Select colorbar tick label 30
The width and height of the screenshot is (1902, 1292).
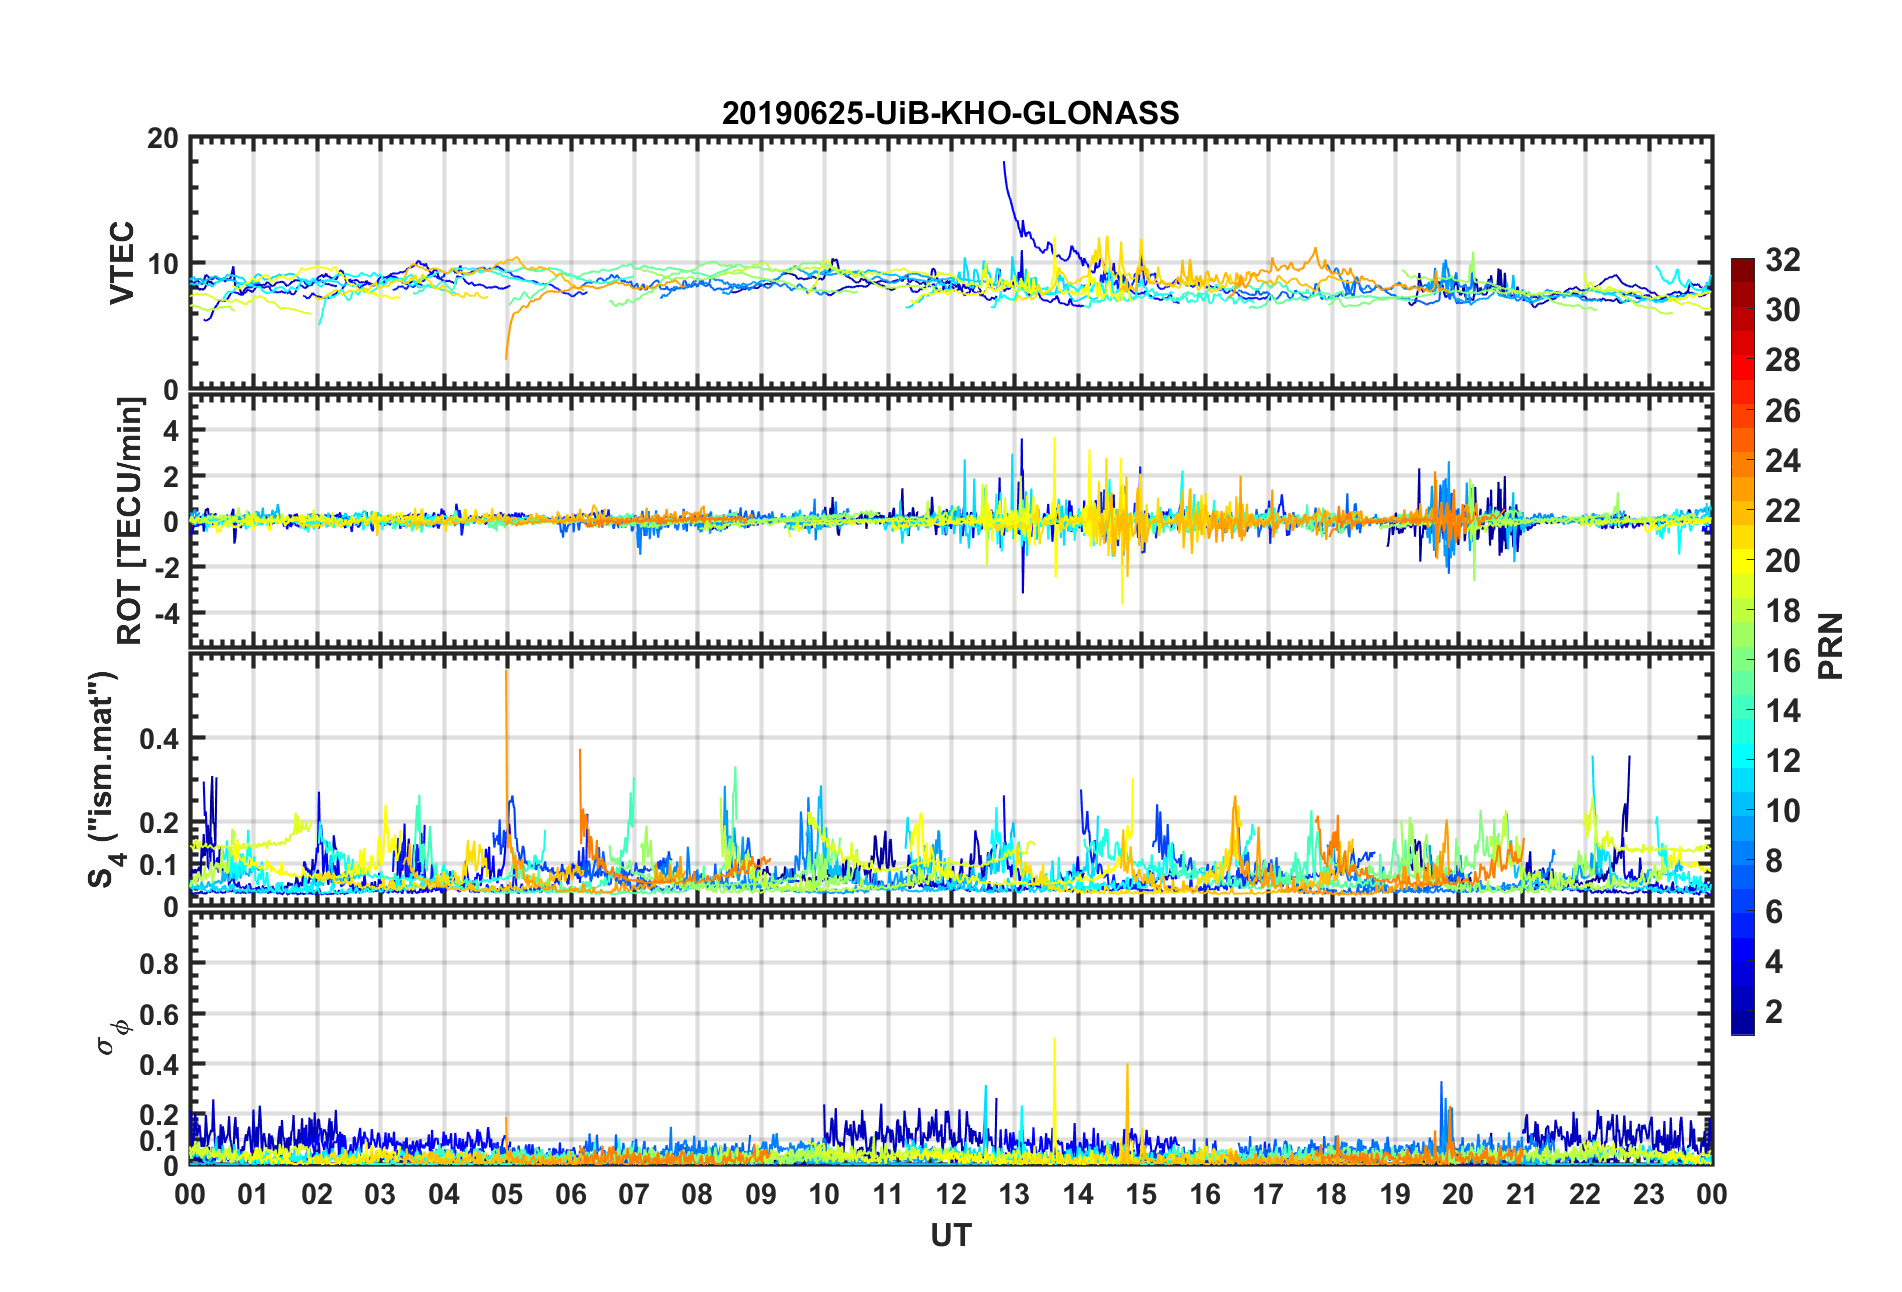[1782, 310]
